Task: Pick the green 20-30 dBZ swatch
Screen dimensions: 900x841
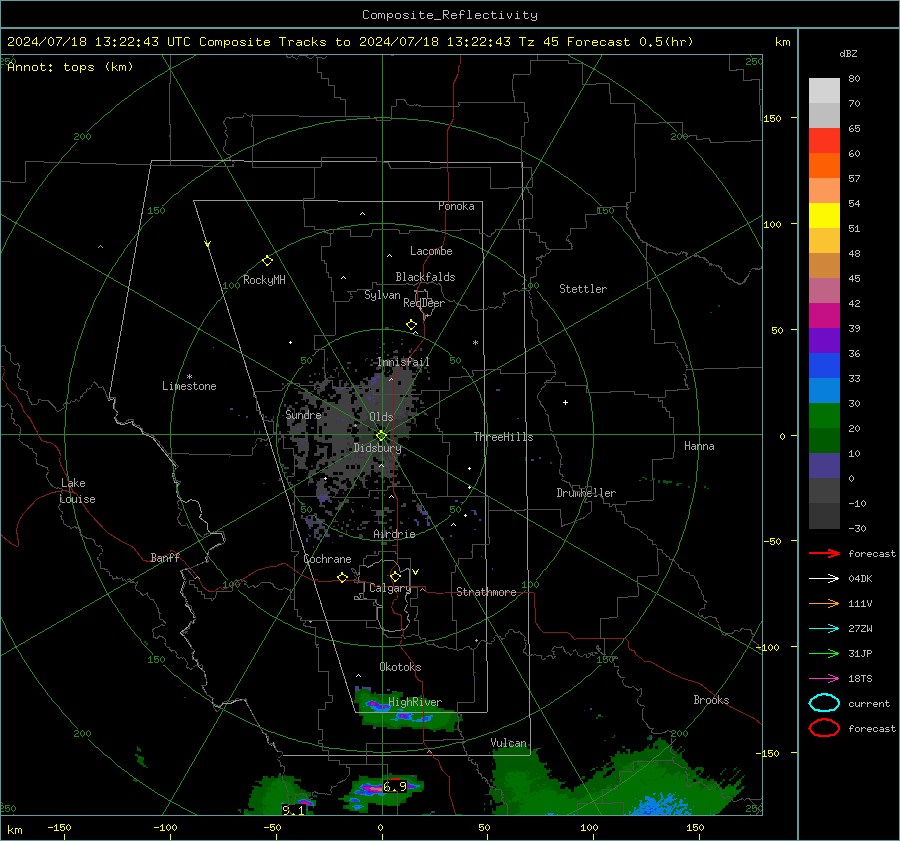Action: pyautogui.click(x=824, y=416)
